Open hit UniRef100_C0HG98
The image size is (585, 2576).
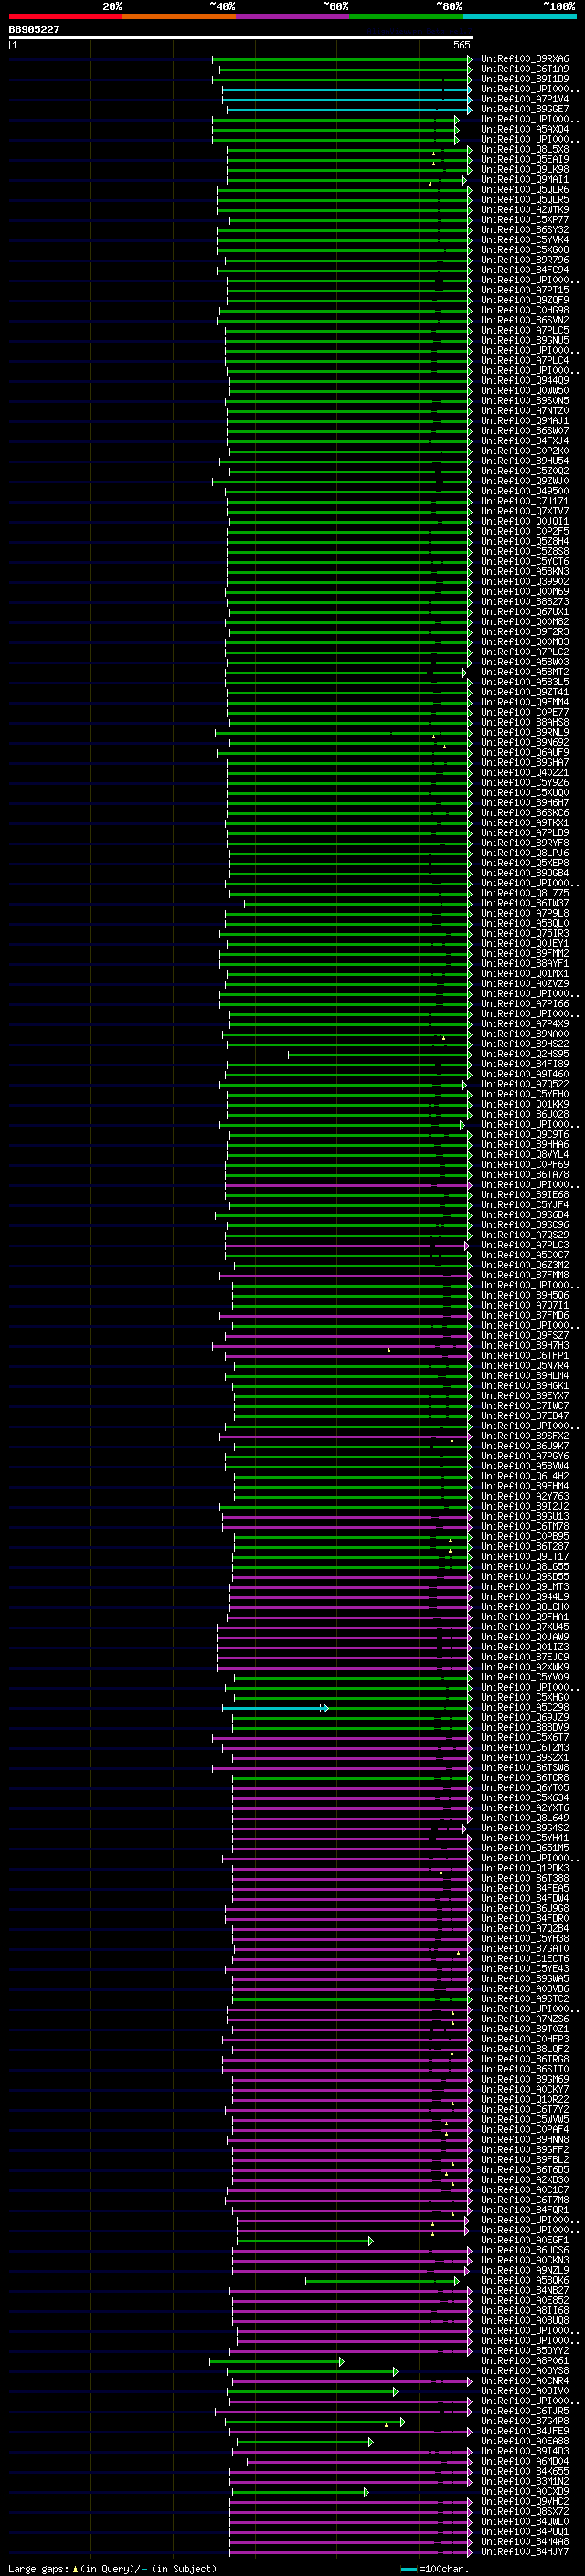pos(525,310)
